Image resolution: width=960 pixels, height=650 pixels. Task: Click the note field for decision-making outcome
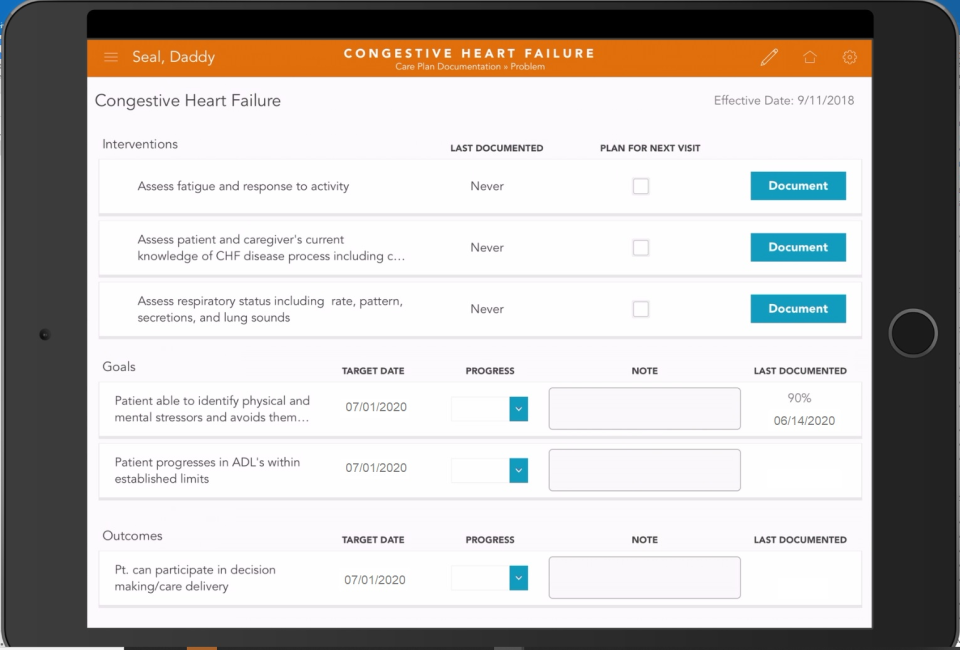point(644,577)
